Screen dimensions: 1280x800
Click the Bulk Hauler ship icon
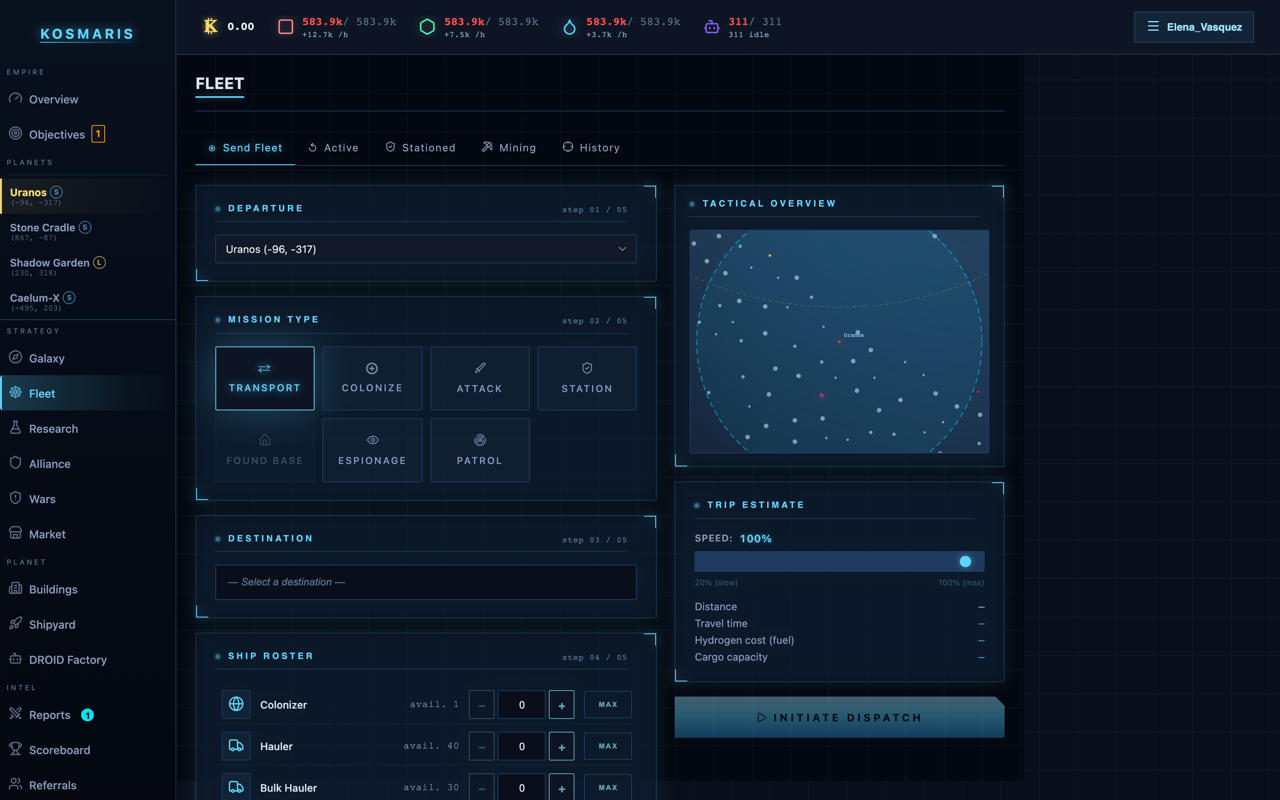click(x=236, y=787)
